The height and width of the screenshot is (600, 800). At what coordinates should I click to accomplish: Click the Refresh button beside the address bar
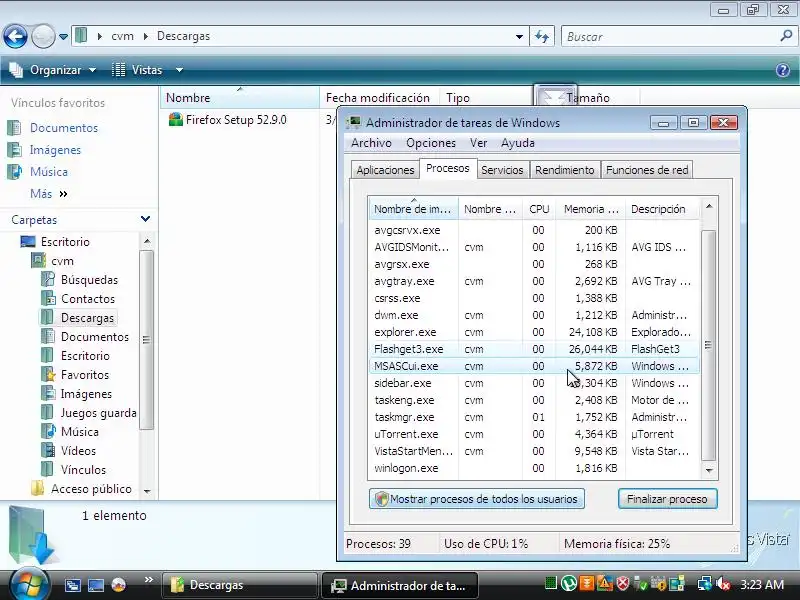pos(542,36)
